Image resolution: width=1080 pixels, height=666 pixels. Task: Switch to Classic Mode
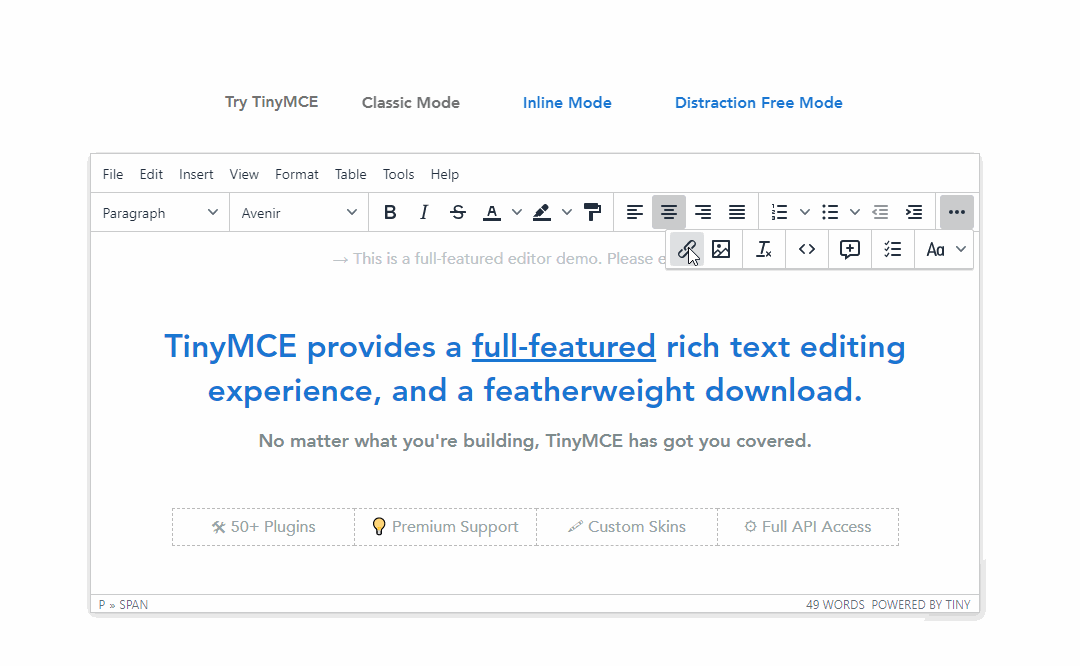pyautogui.click(x=411, y=103)
